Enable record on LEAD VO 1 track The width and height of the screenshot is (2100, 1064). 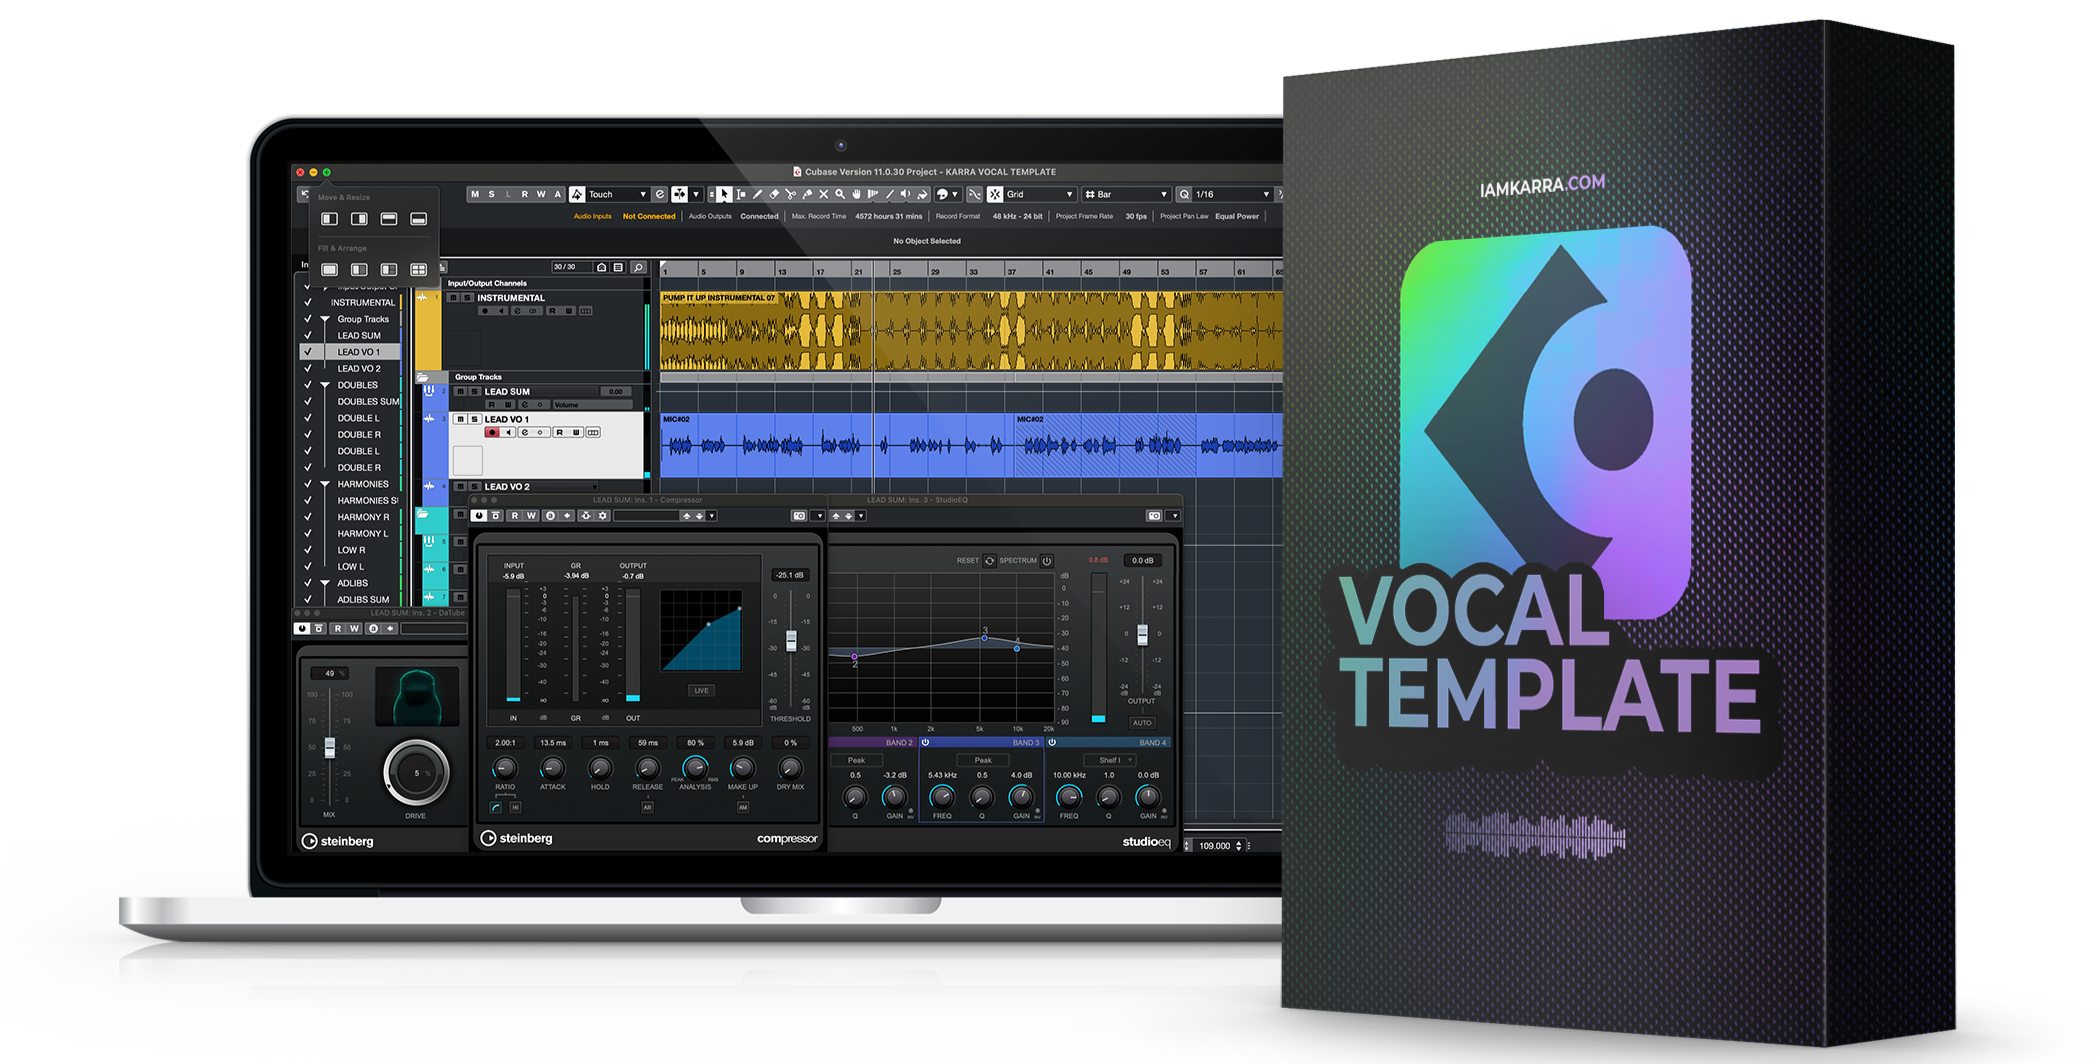[492, 433]
